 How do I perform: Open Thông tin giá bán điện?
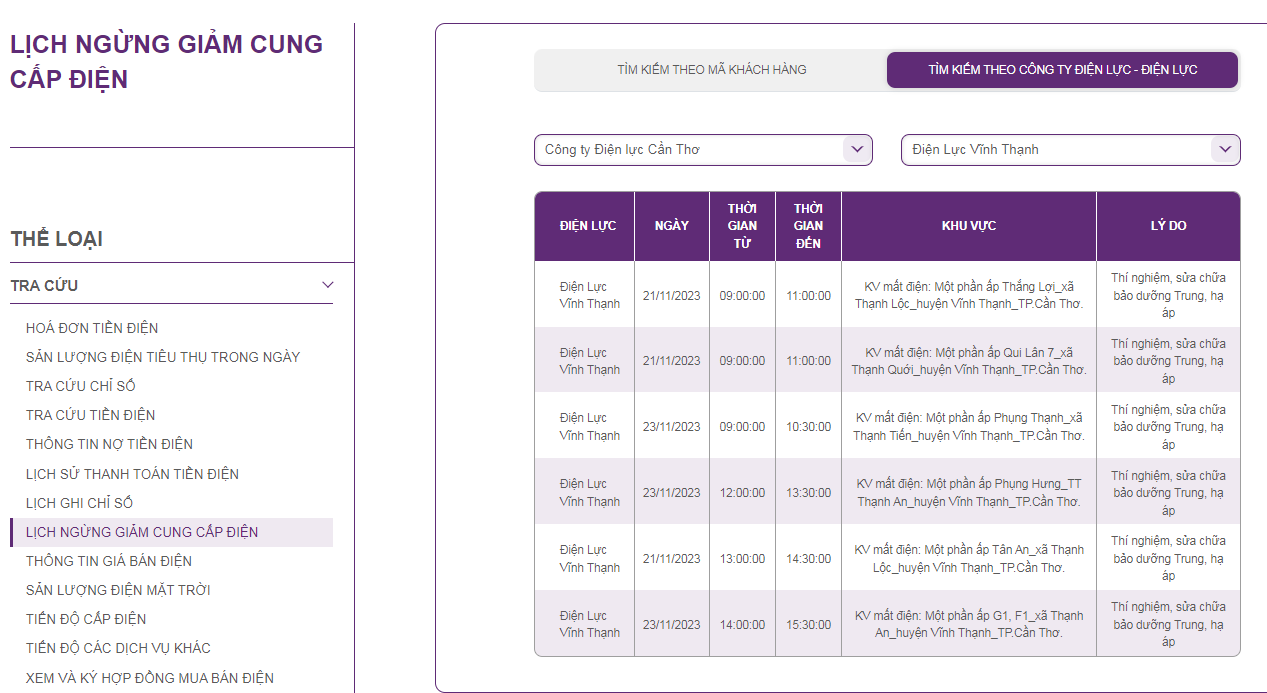(109, 561)
